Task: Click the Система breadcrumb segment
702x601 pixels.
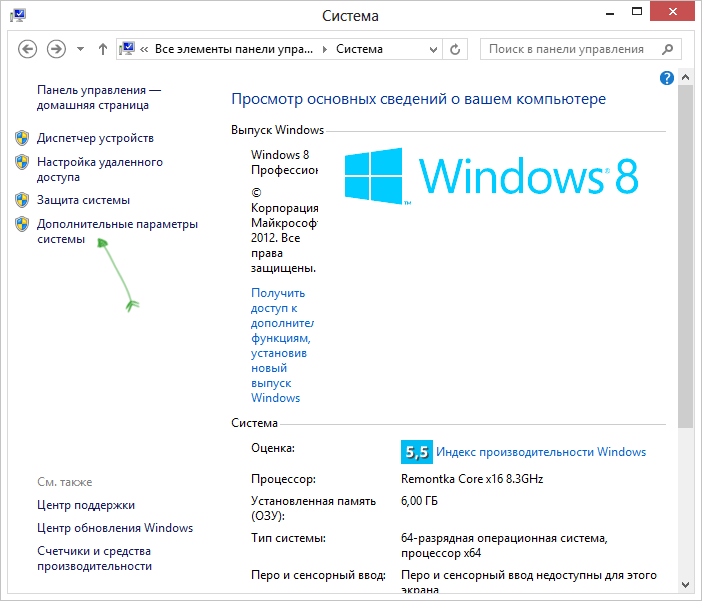Action: click(360, 49)
